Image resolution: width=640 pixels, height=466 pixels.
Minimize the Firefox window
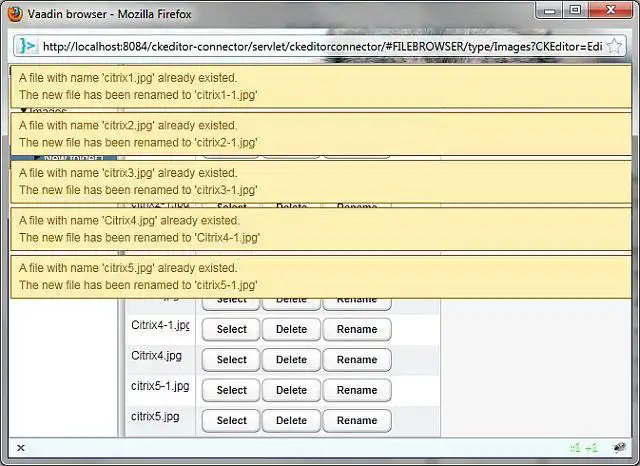pyautogui.click(x=550, y=11)
